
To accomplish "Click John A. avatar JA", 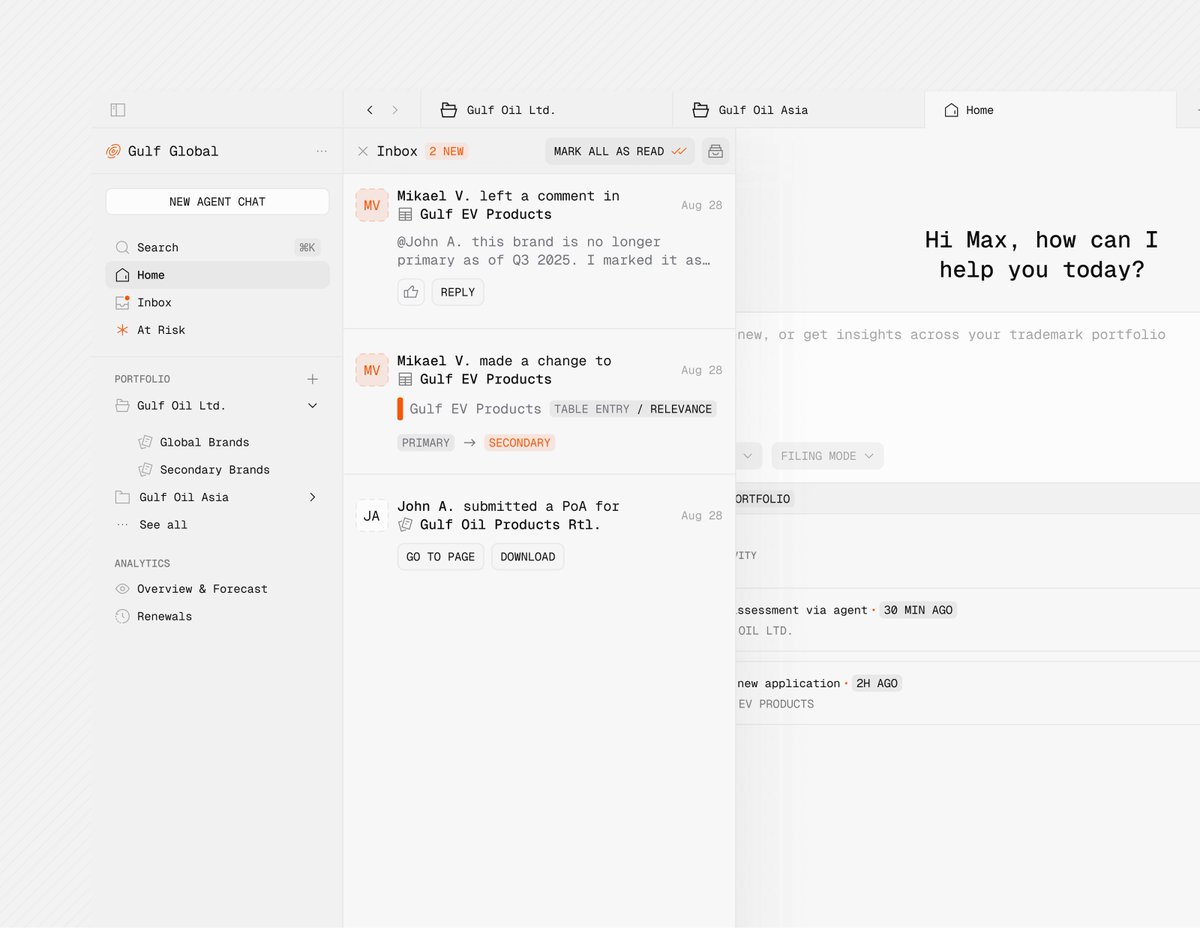I will 372,516.
